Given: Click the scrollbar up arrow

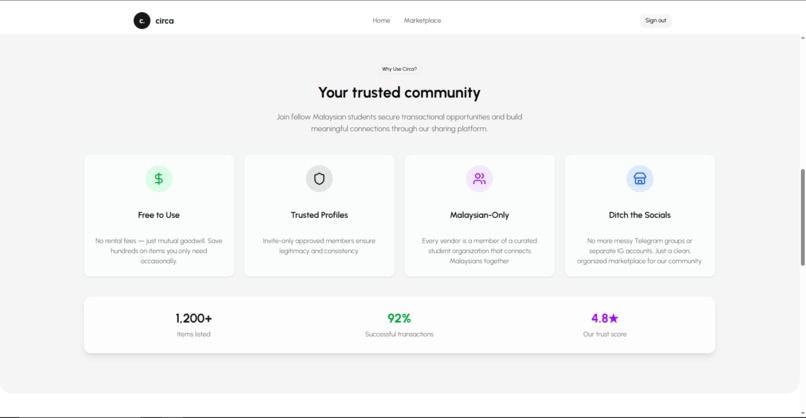Looking at the screenshot, I should click(x=802, y=38).
